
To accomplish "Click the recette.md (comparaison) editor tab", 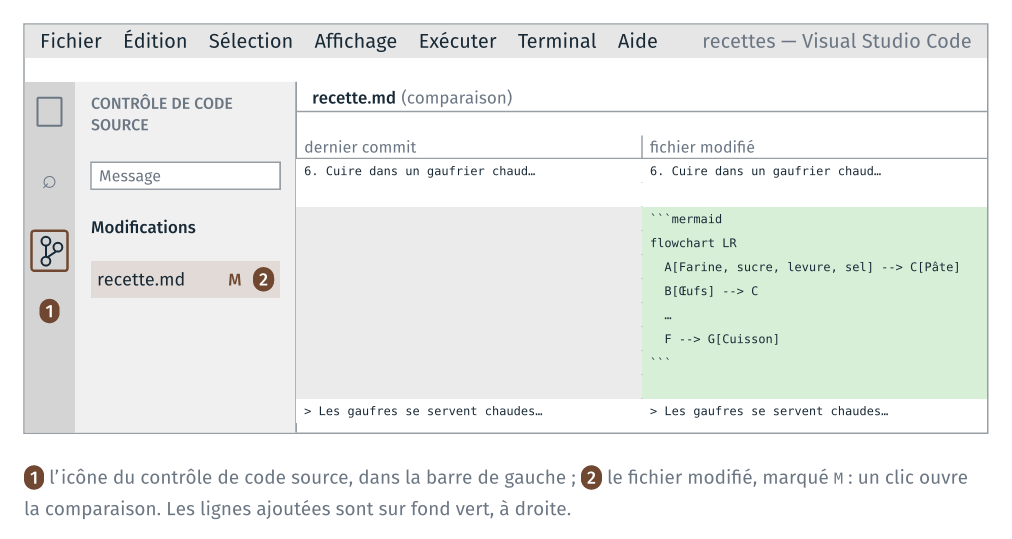I will click(412, 97).
